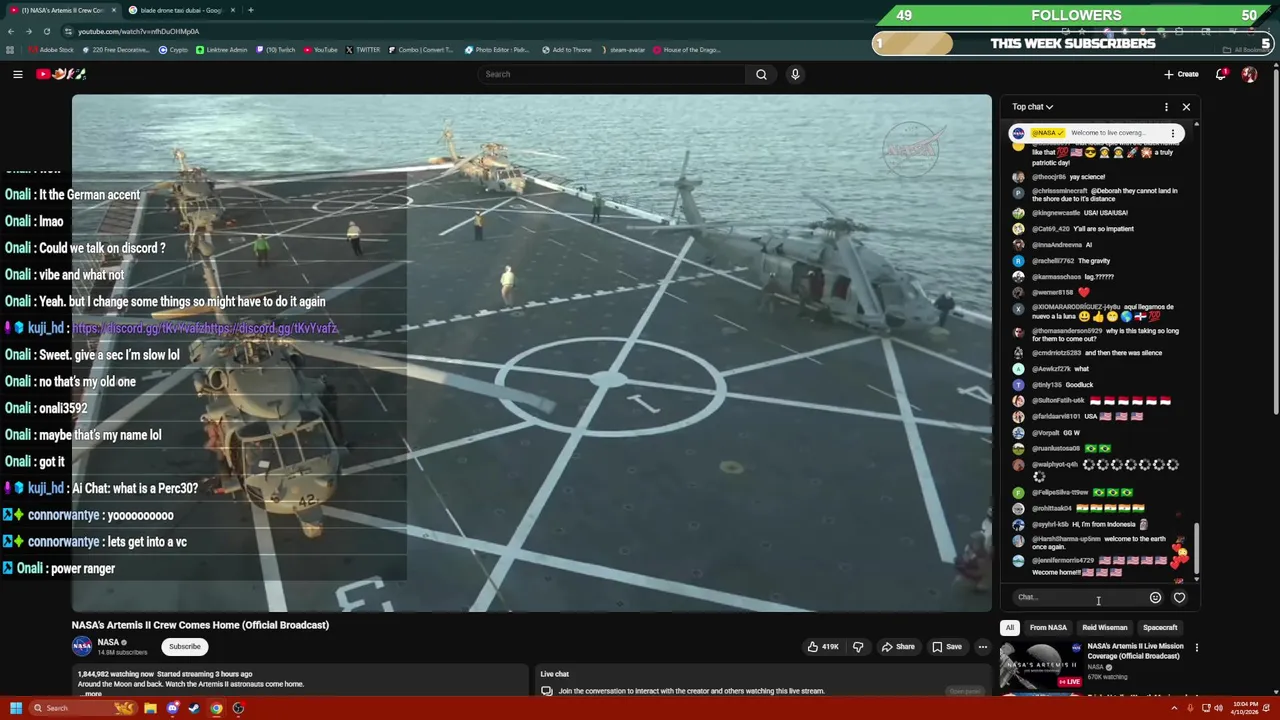Expand video description with ...more
Viewport: 1280px width, 720px height.
pos(91,693)
